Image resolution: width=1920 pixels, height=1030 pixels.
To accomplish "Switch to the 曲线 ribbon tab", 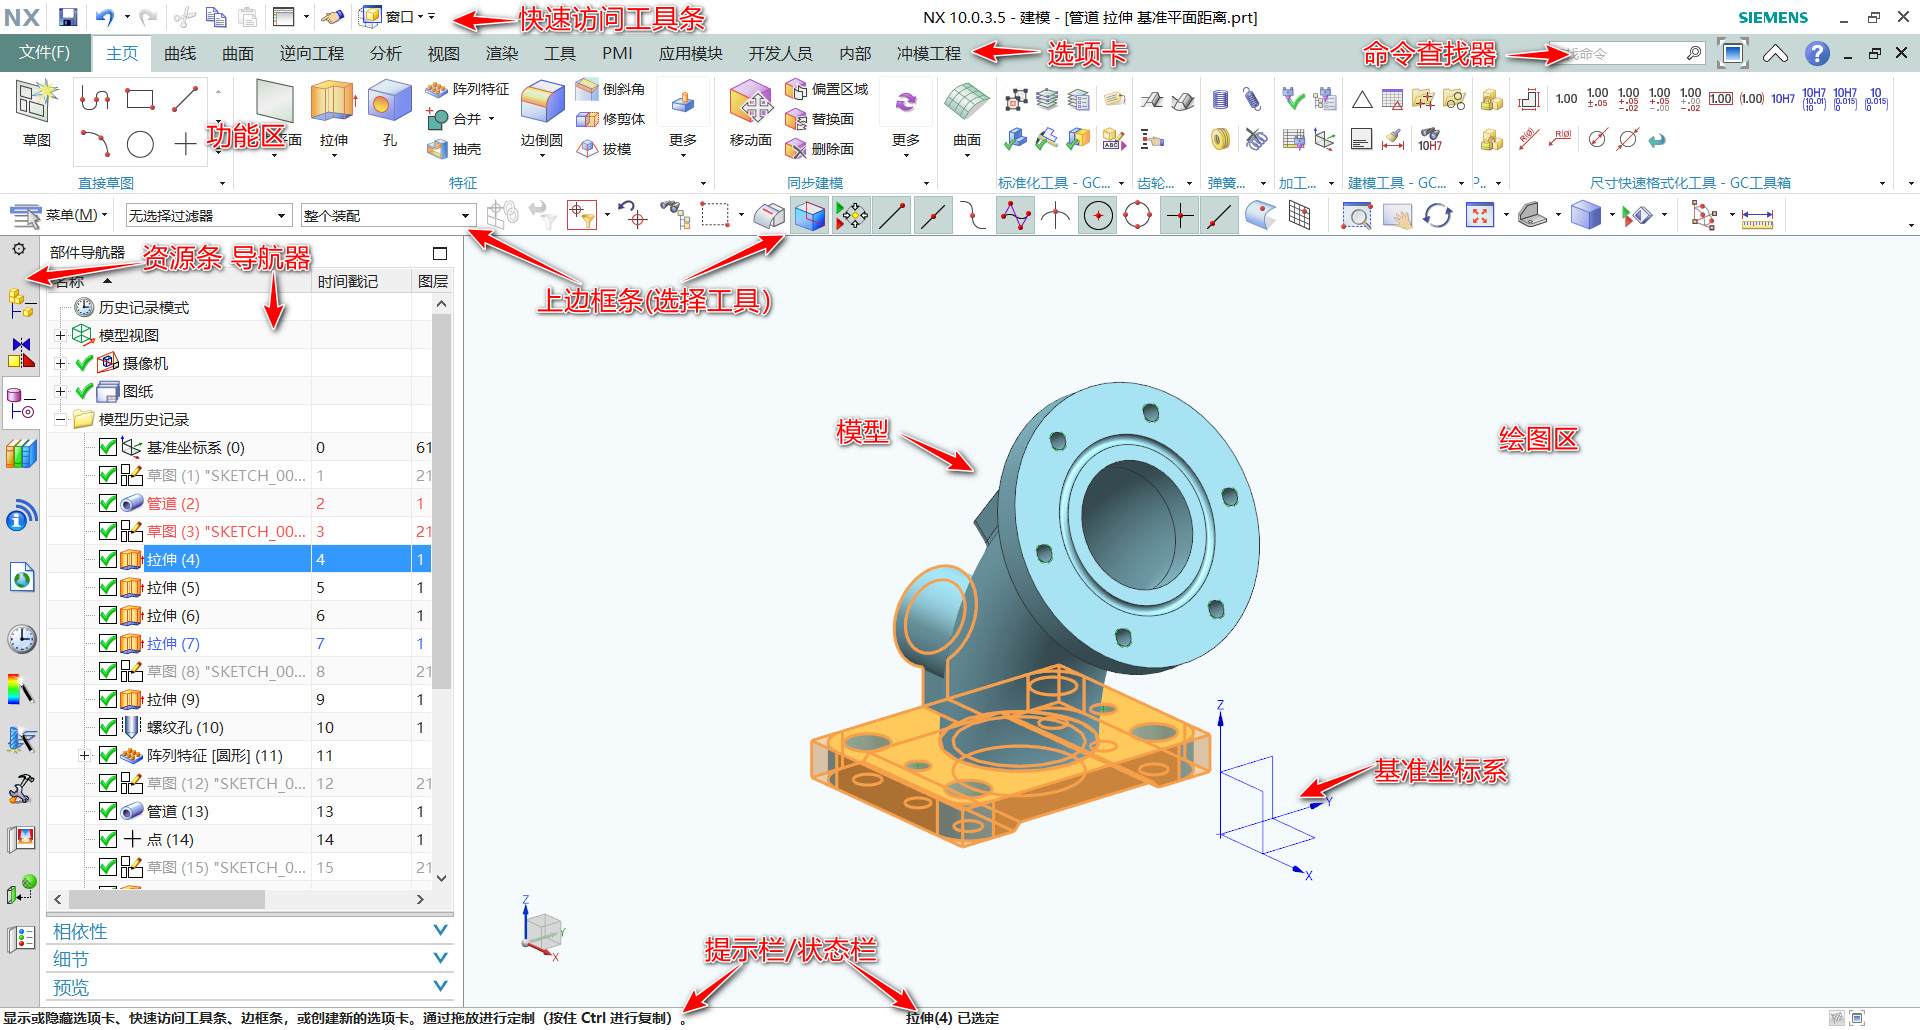I will pos(180,53).
